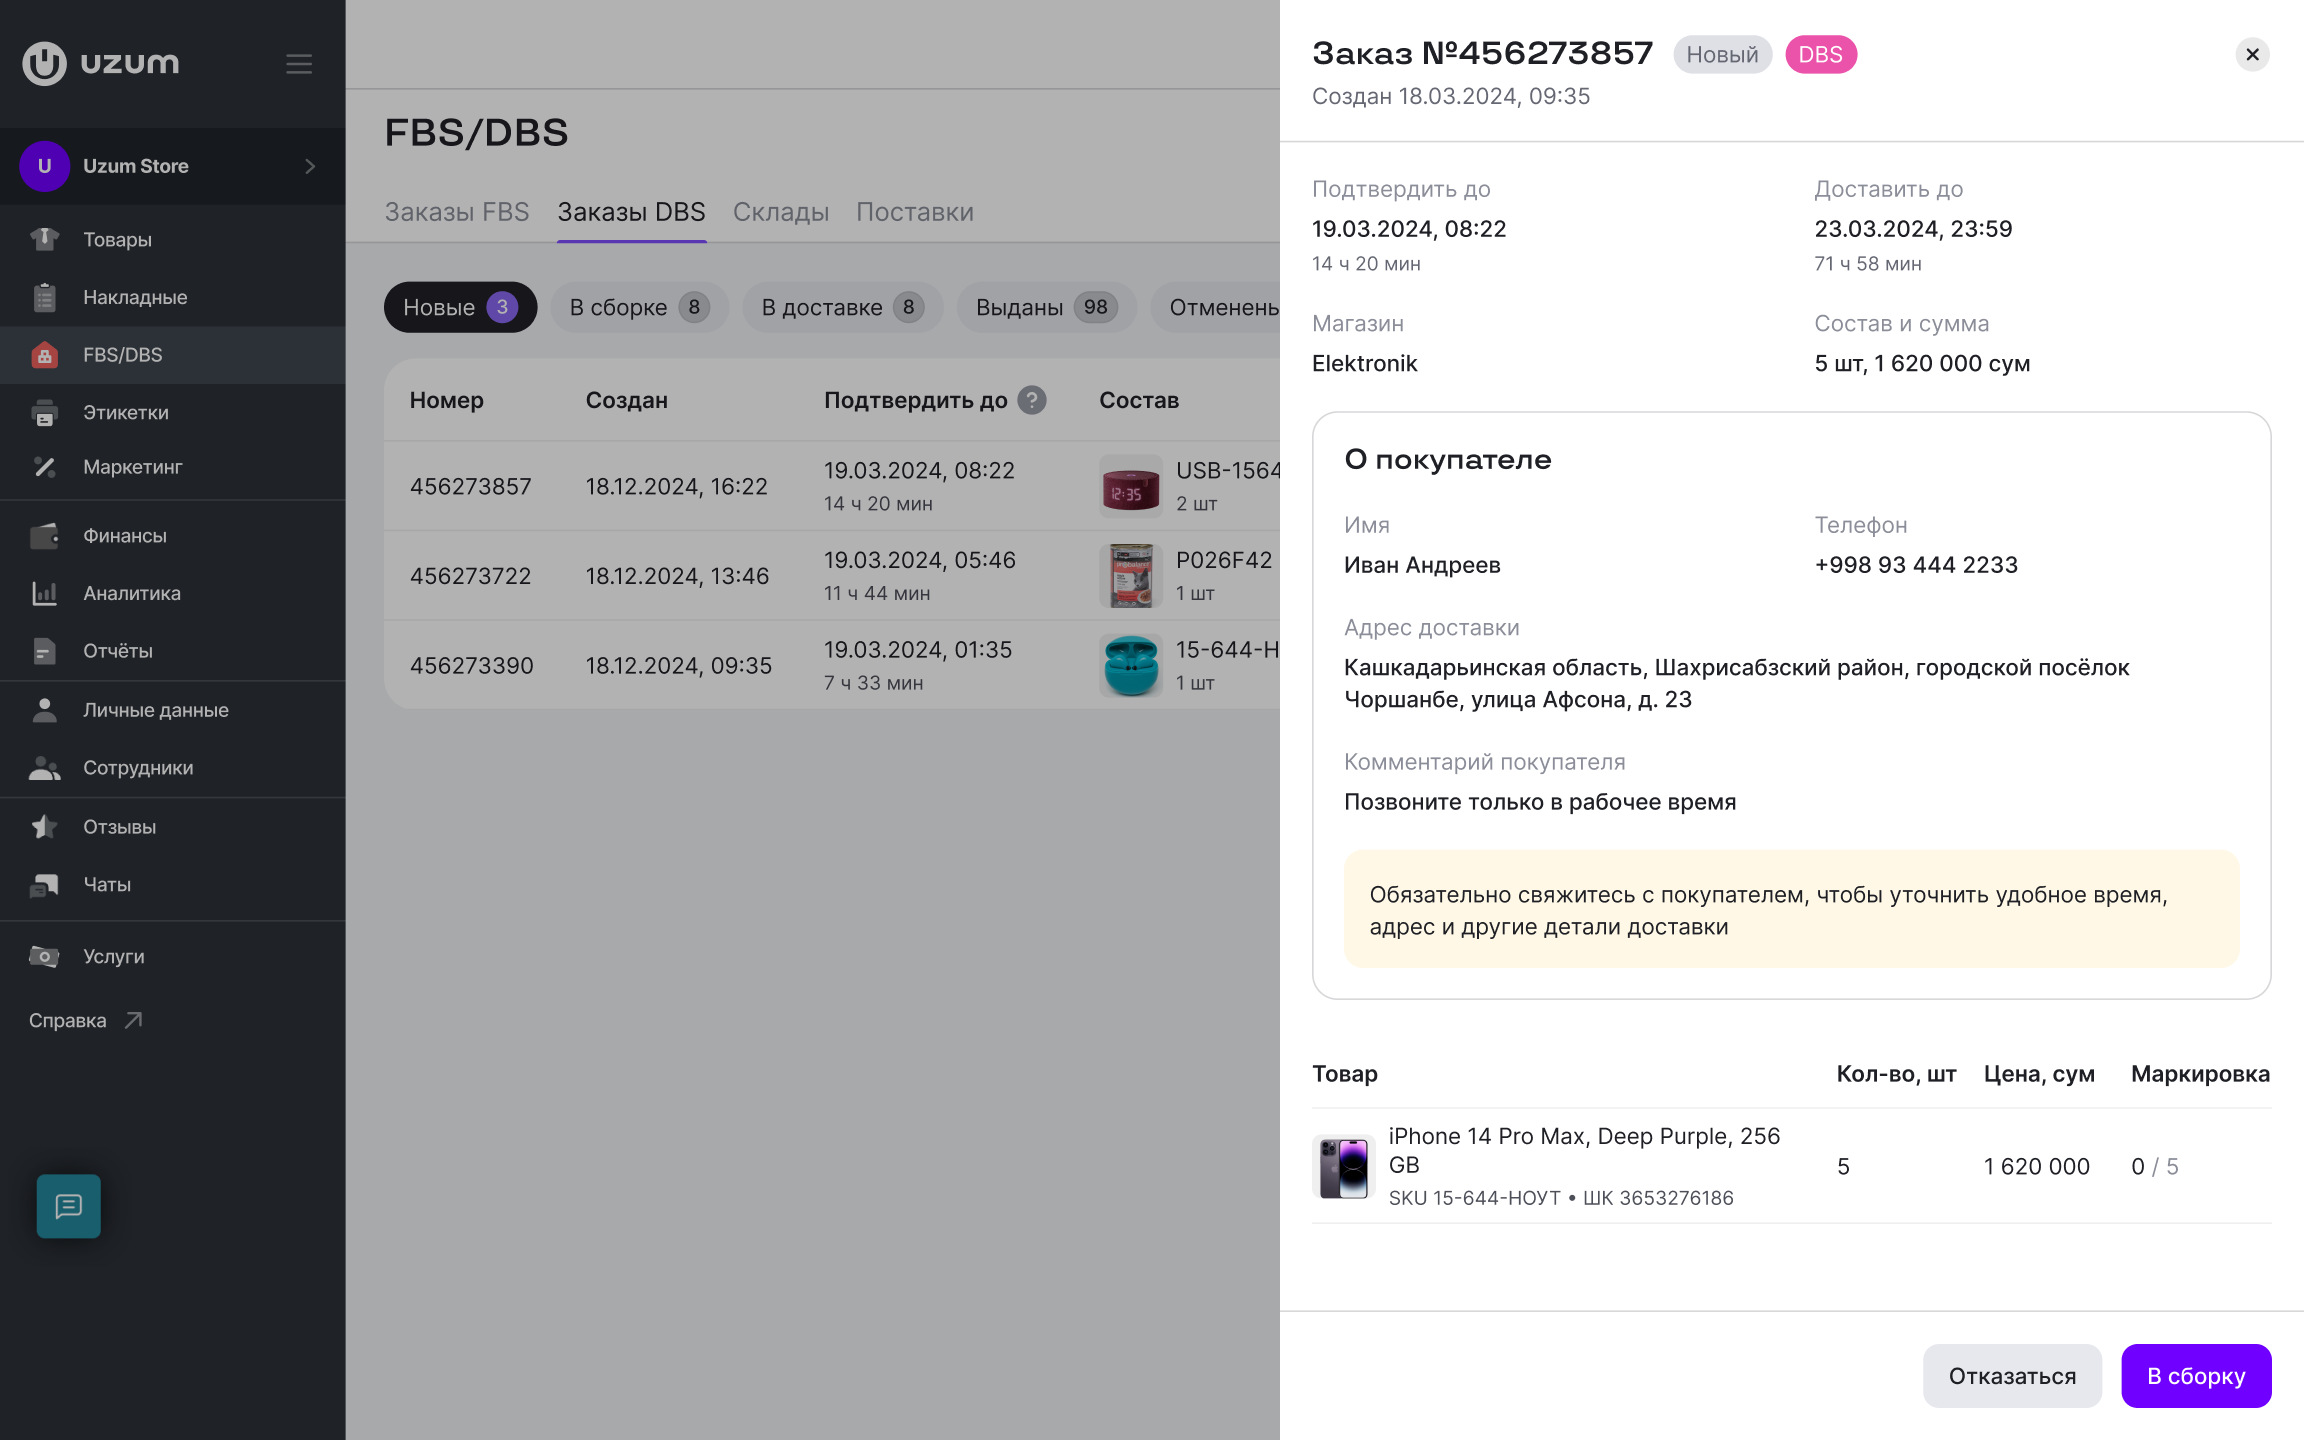Open the floating support chat widget
Viewport: 2304px width, 1440px height.
[x=69, y=1206]
